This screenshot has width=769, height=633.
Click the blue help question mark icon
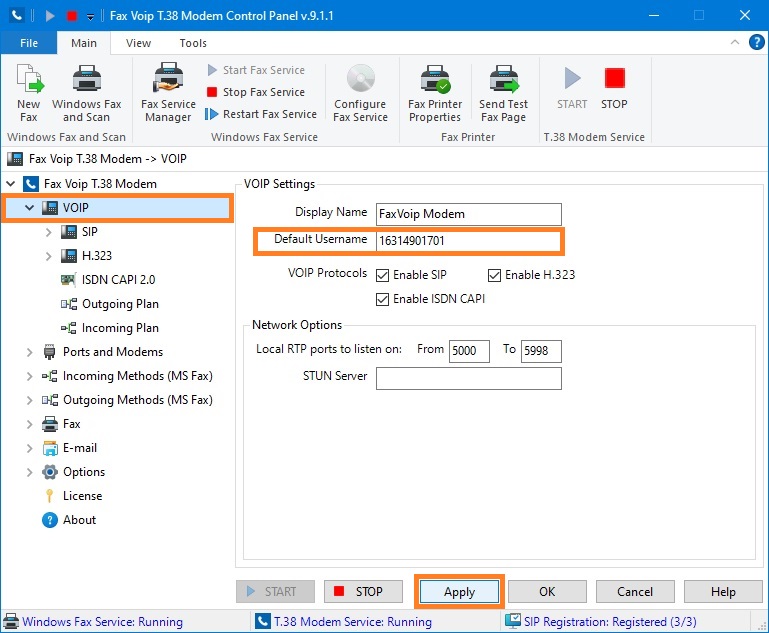(756, 43)
